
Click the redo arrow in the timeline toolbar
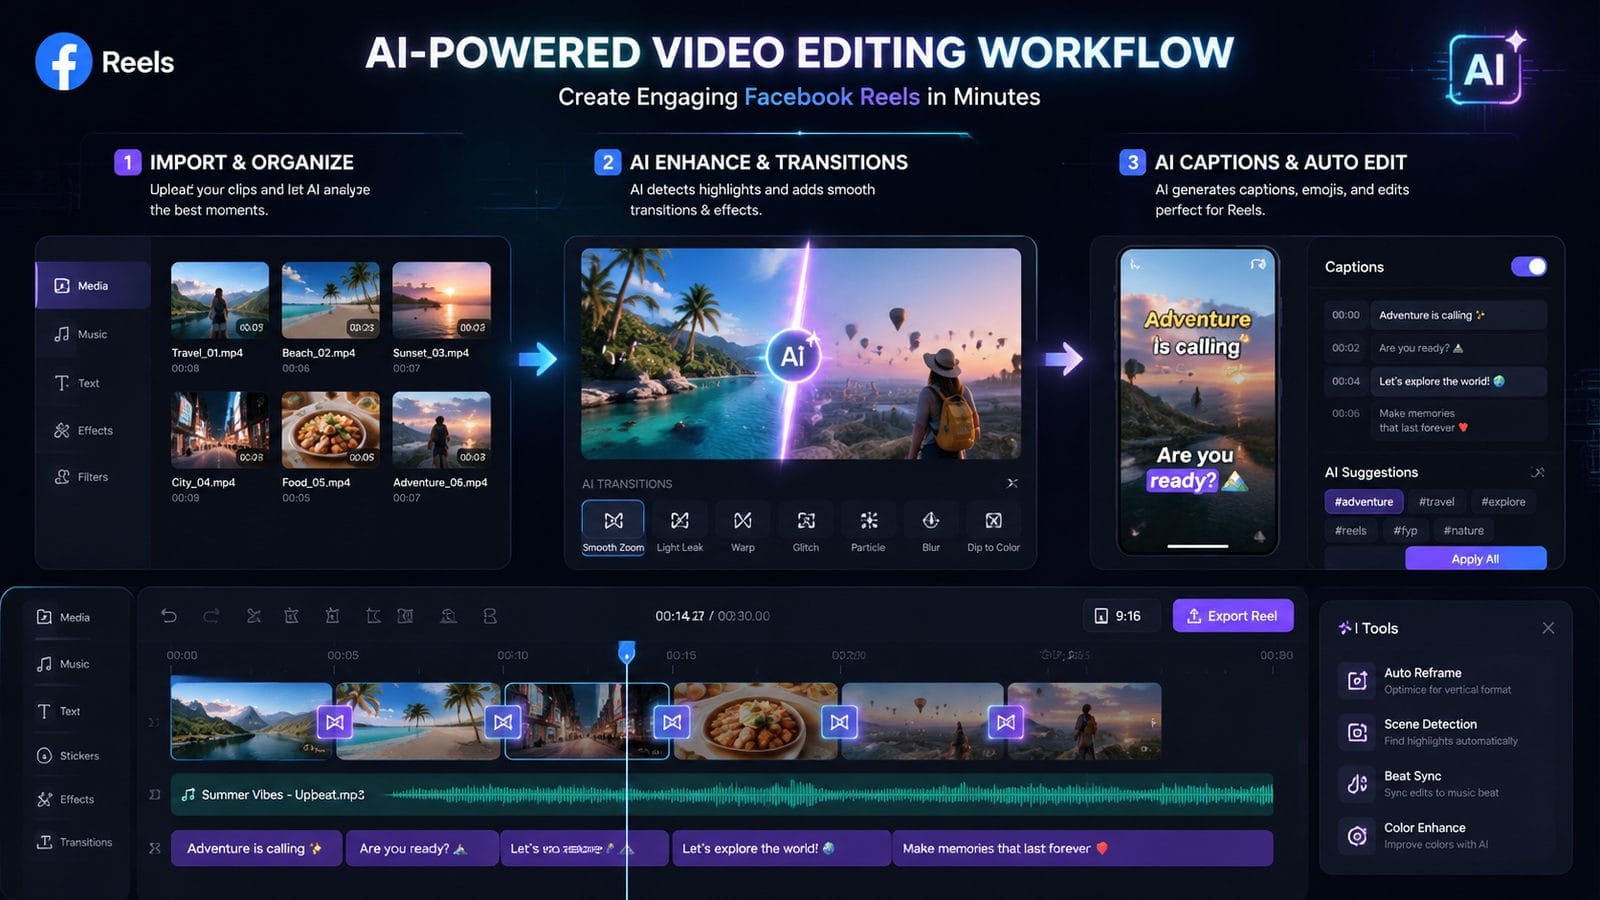[211, 616]
